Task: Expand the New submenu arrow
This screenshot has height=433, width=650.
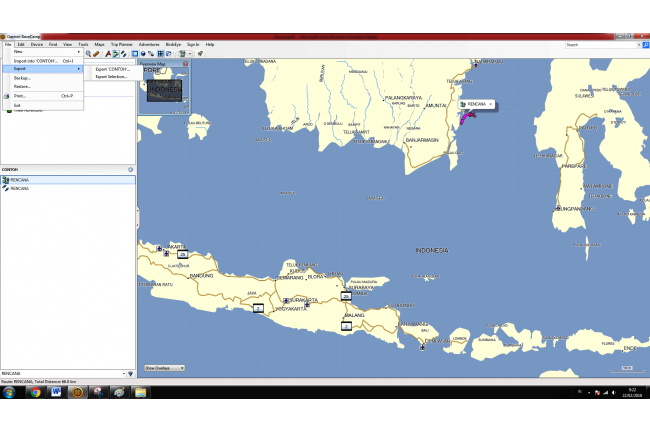Action: [x=79, y=52]
